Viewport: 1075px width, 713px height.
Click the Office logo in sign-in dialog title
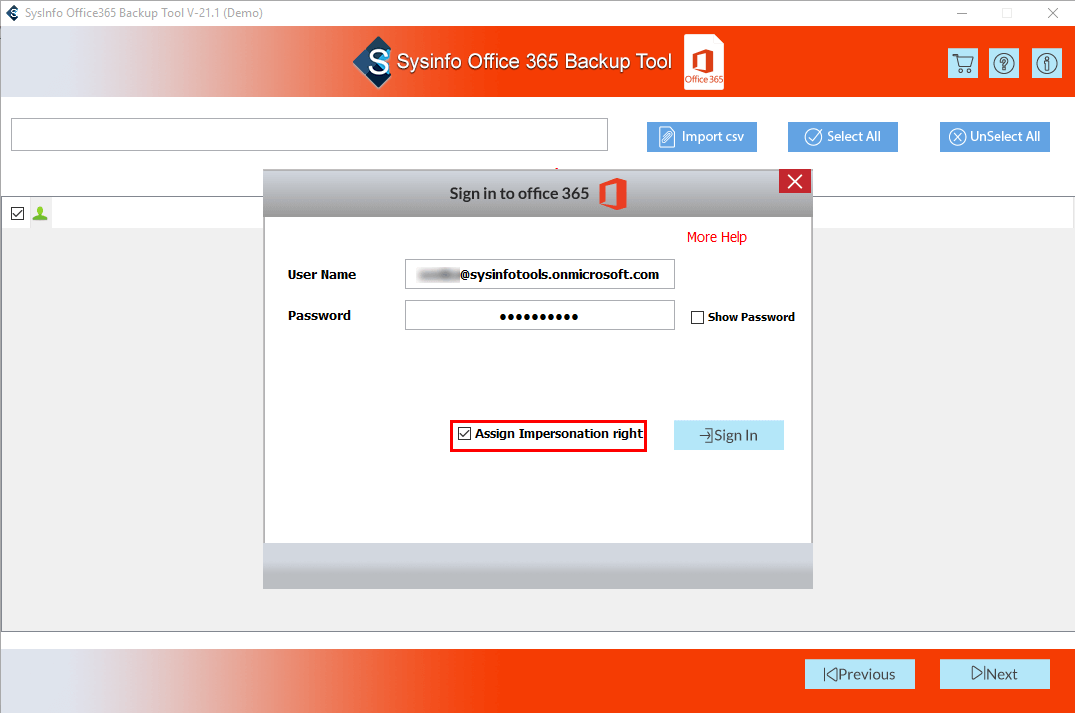[613, 194]
